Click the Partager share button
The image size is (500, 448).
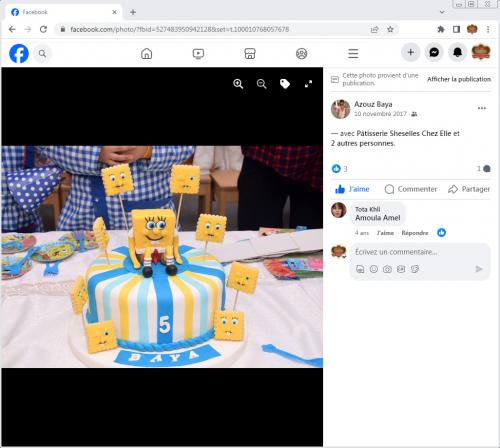pyautogui.click(x=469, y=189)
